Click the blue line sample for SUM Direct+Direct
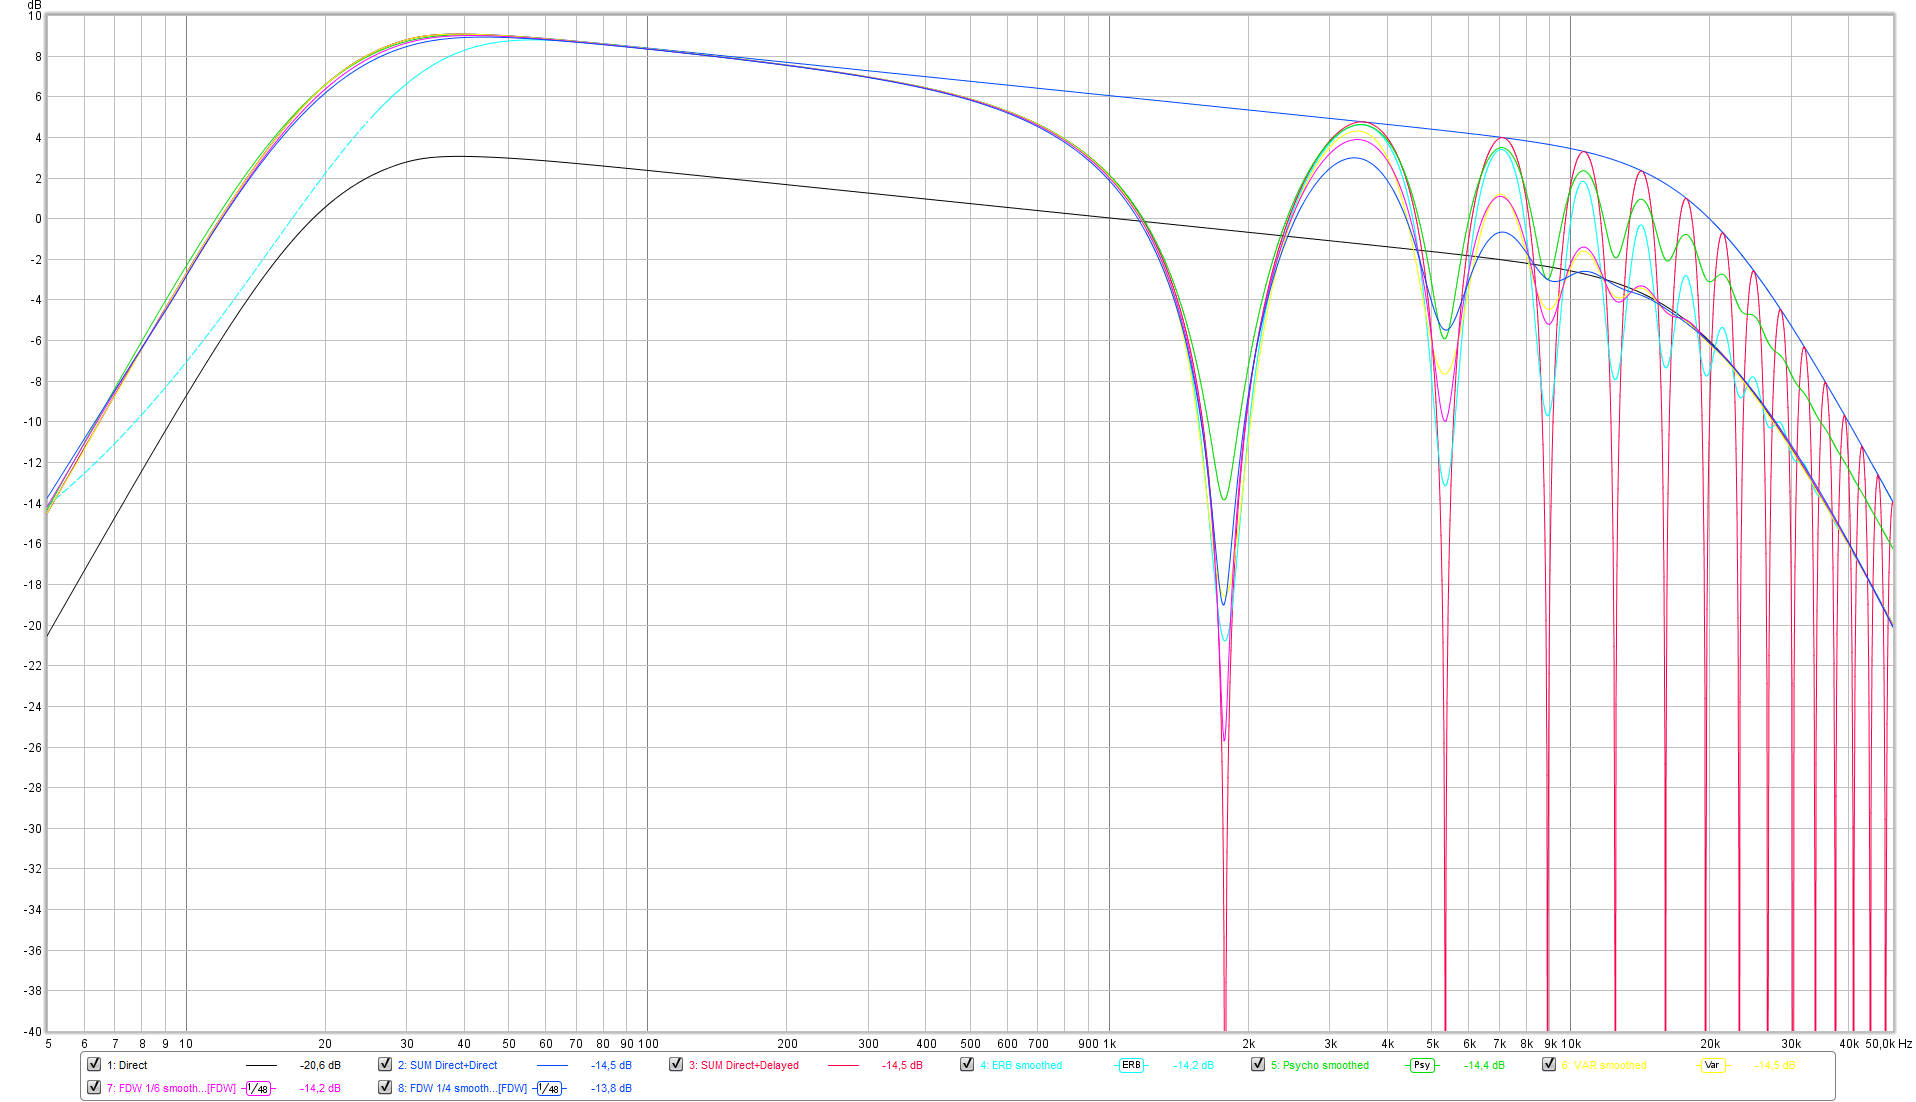The height and width of the screenshot is (1102, 1916). point(552,1066)
